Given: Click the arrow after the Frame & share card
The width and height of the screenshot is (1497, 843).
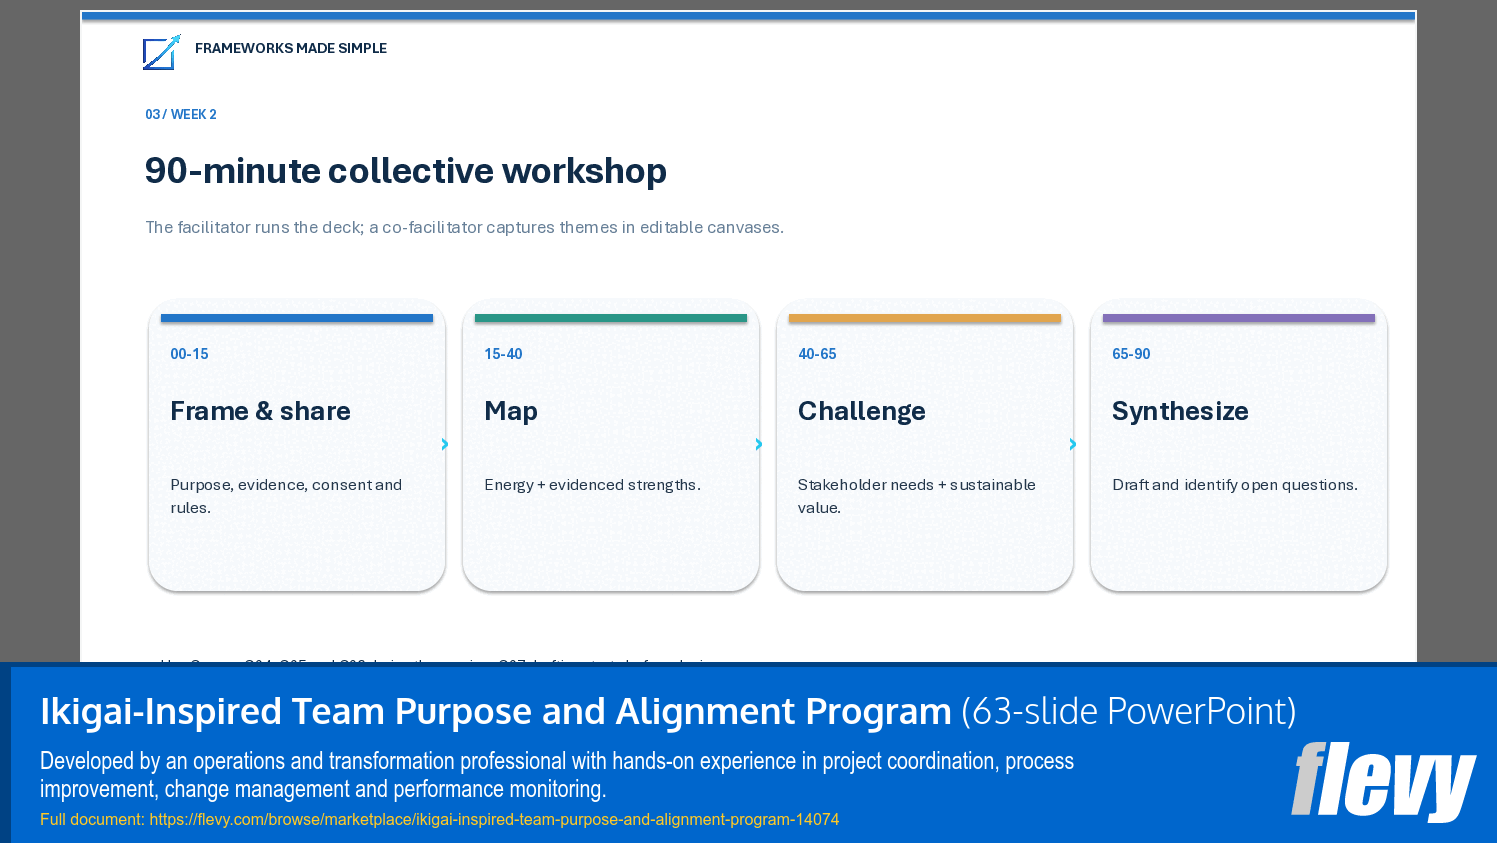Looking at the screenshot, I should point(445,444).
